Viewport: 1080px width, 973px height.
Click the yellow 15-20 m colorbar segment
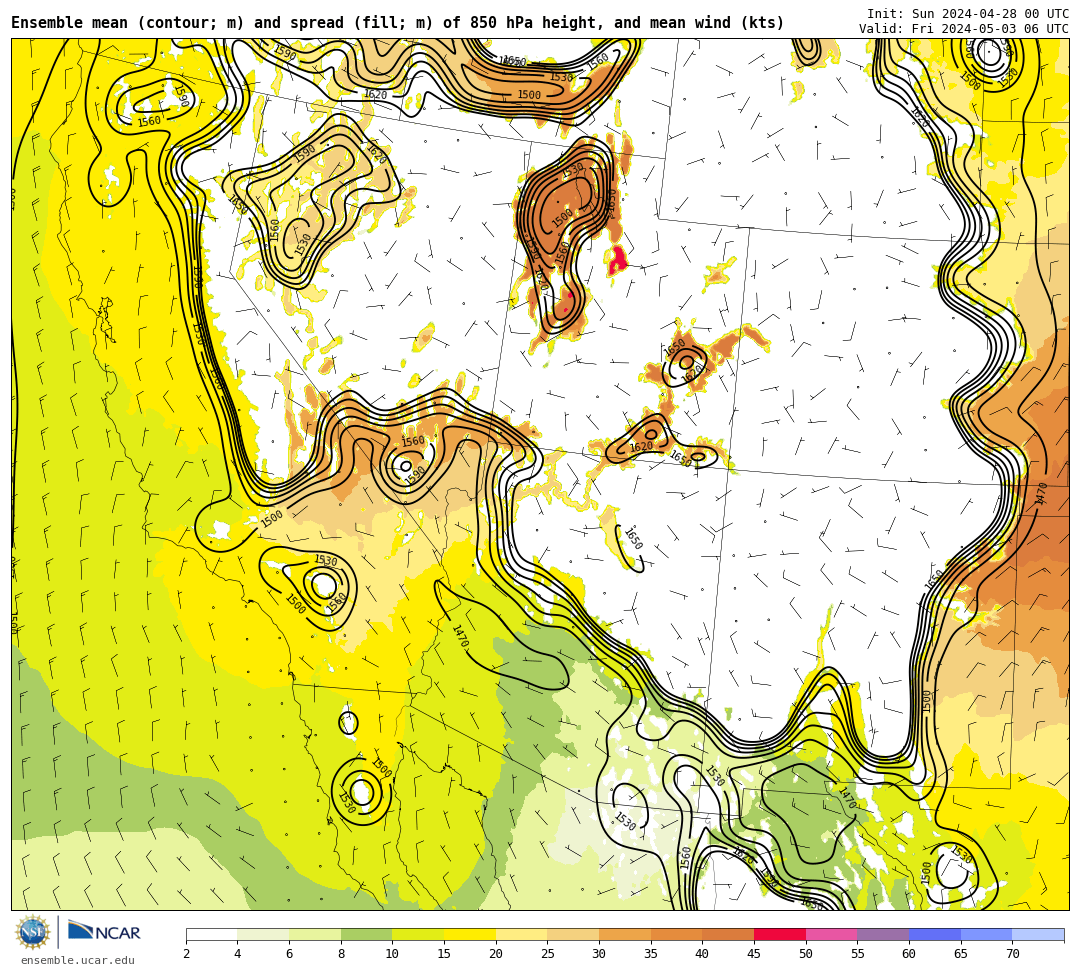tap(470, 934)
